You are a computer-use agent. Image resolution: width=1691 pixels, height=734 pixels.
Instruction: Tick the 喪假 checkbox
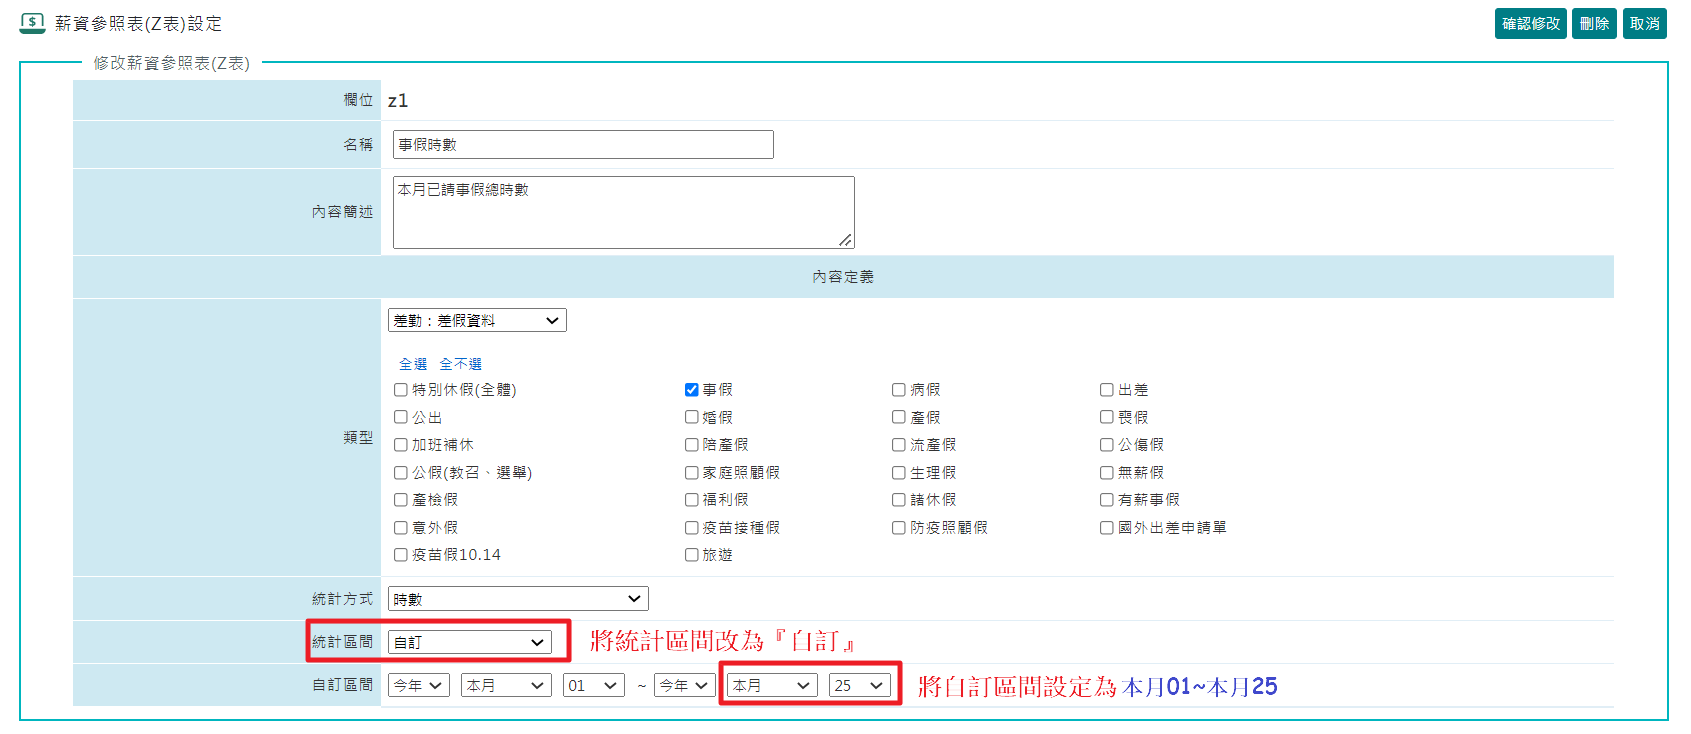(x=1107, y=417)
